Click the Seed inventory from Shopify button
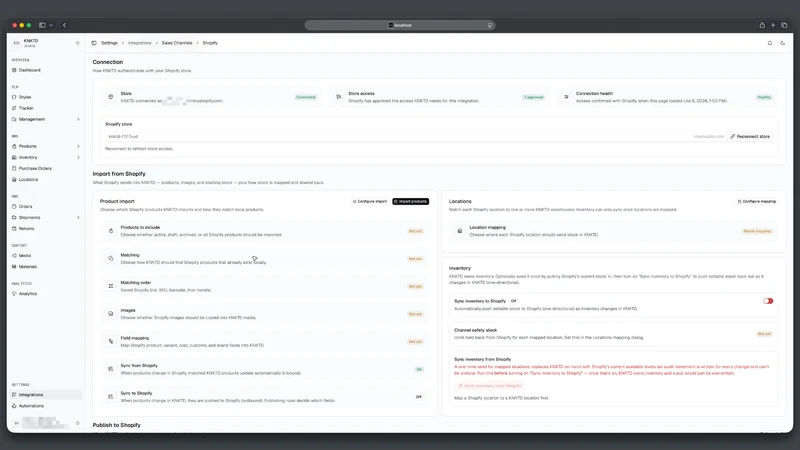Image resolution: width=800 pixels, height=450 pixels. point(490,386)
